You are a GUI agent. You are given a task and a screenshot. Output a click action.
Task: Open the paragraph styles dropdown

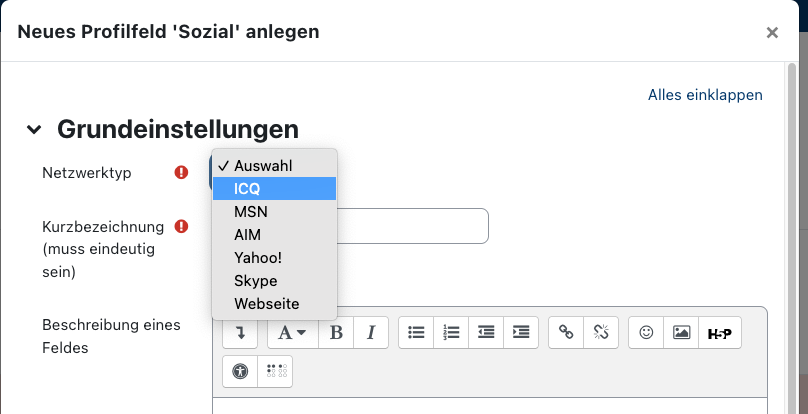(x=293, y=333)
